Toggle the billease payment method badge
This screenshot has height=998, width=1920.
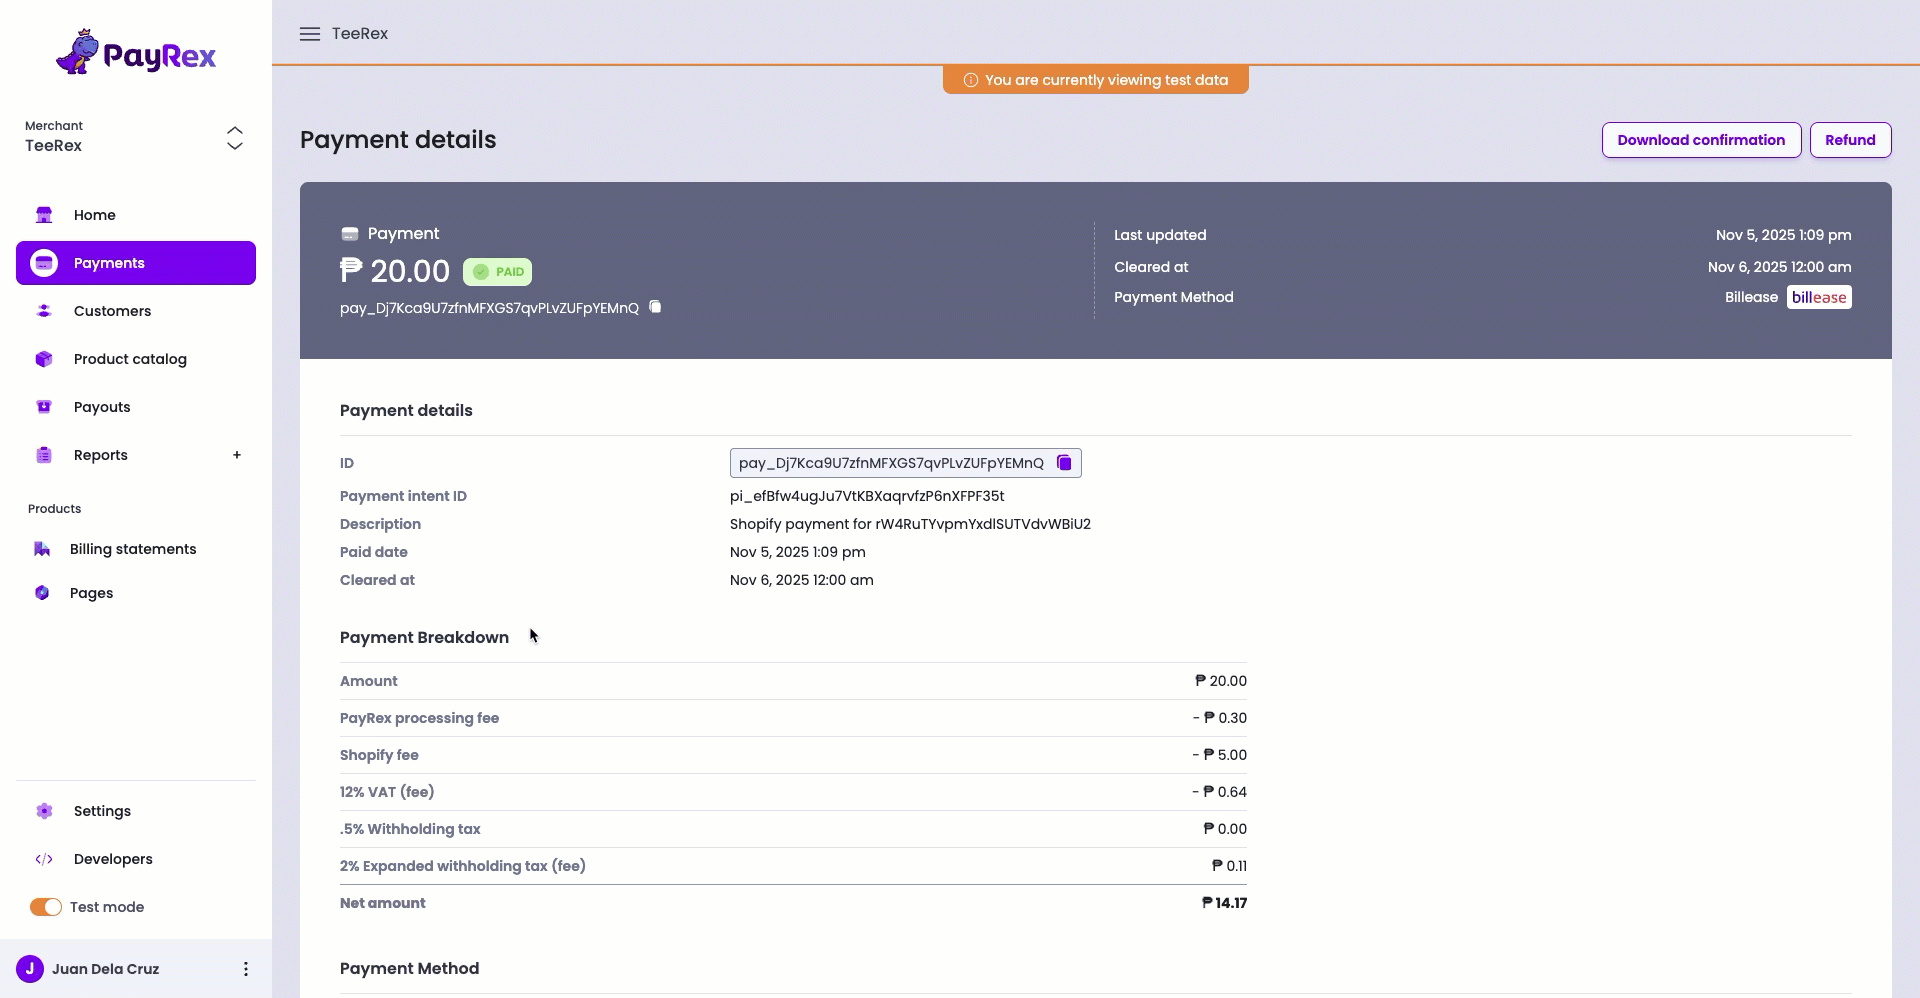1819,297
